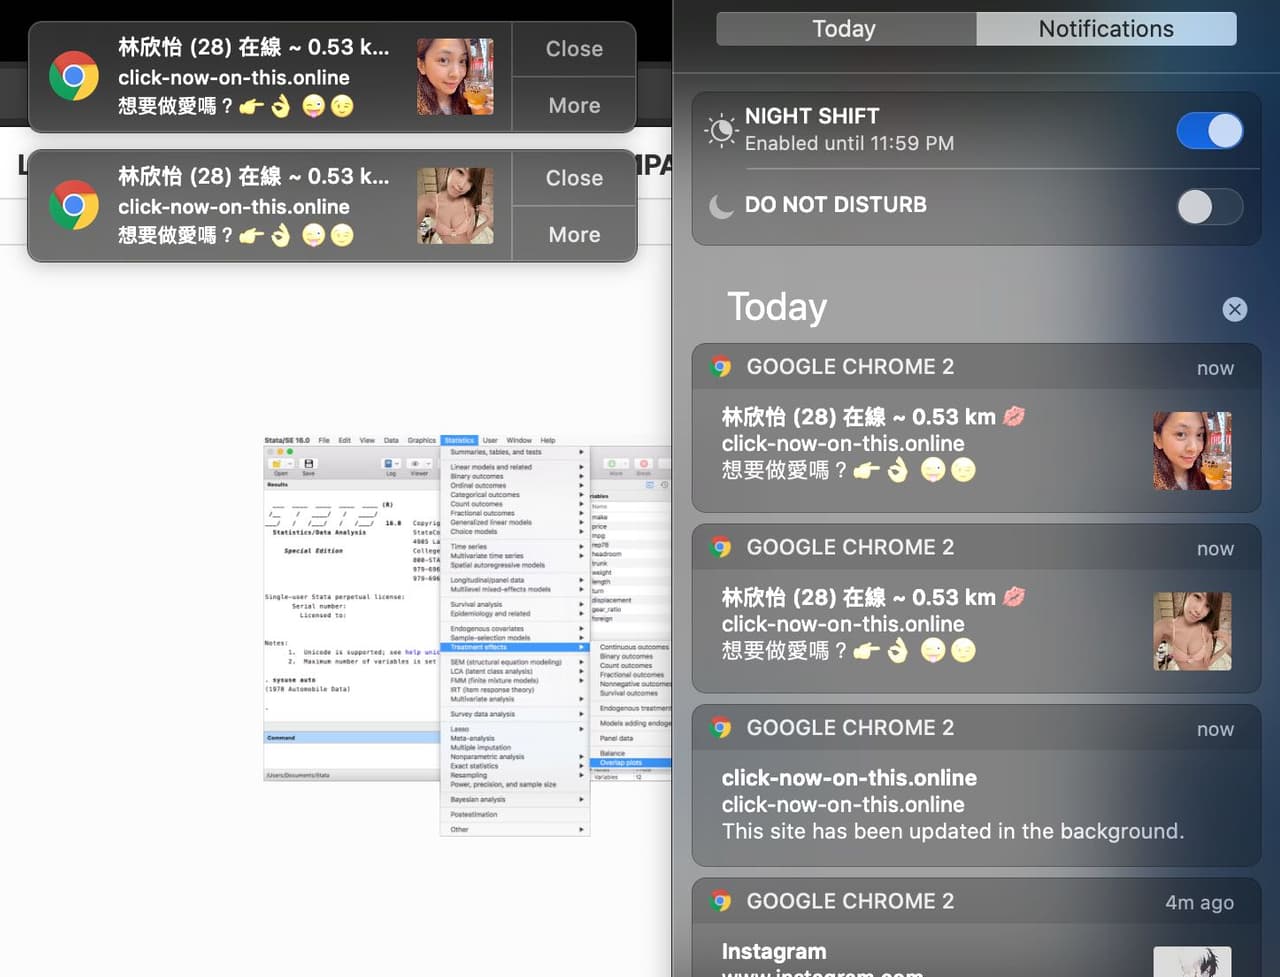Click the Night Shift sun-moon icon

tap(721, 130)
